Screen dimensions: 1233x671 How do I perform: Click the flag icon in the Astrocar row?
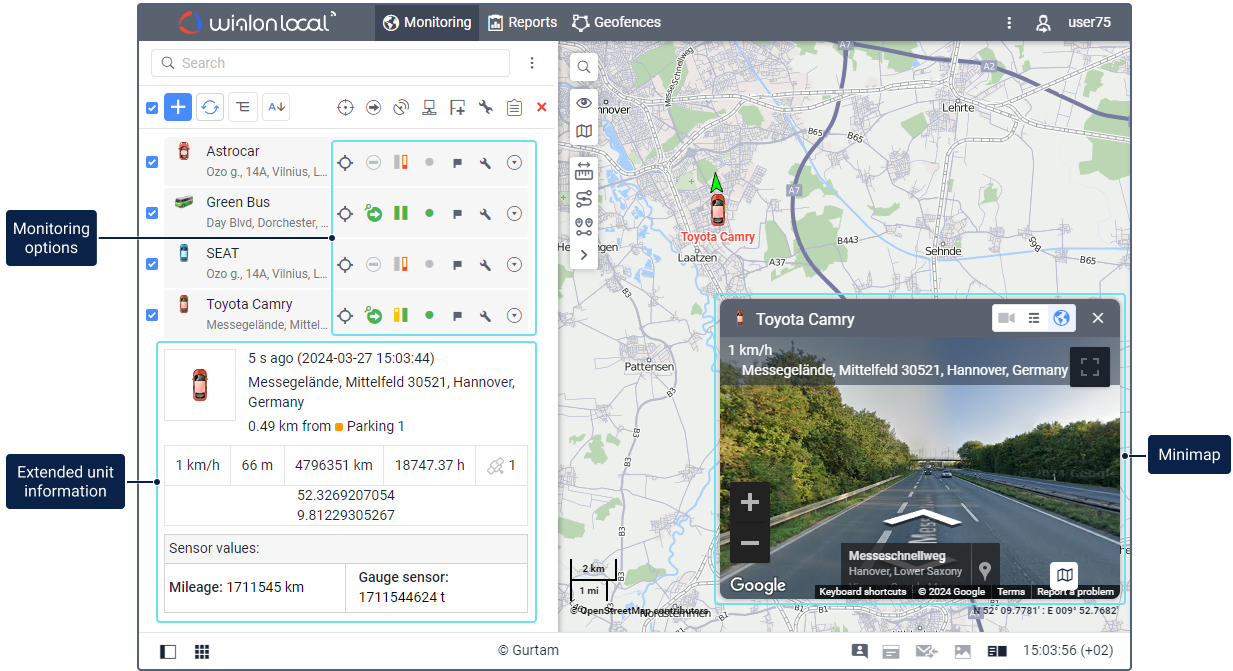(457, 163)
